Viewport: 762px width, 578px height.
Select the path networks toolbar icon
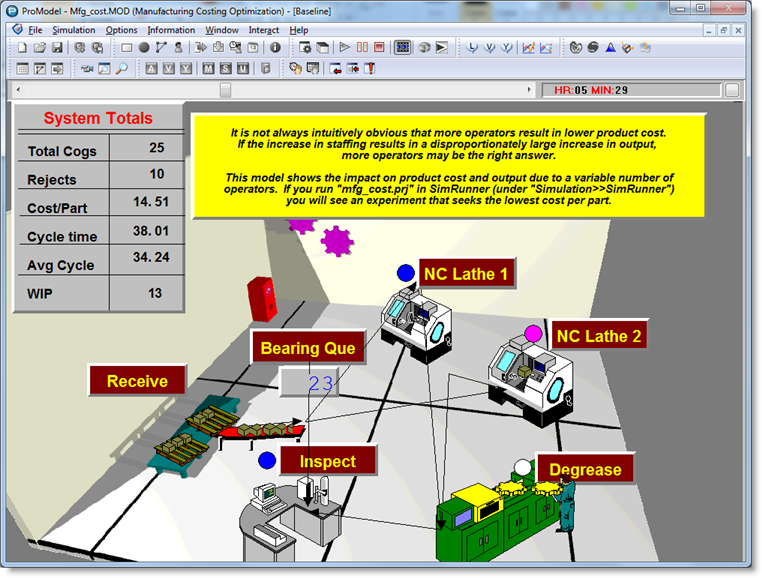point(161,47)
